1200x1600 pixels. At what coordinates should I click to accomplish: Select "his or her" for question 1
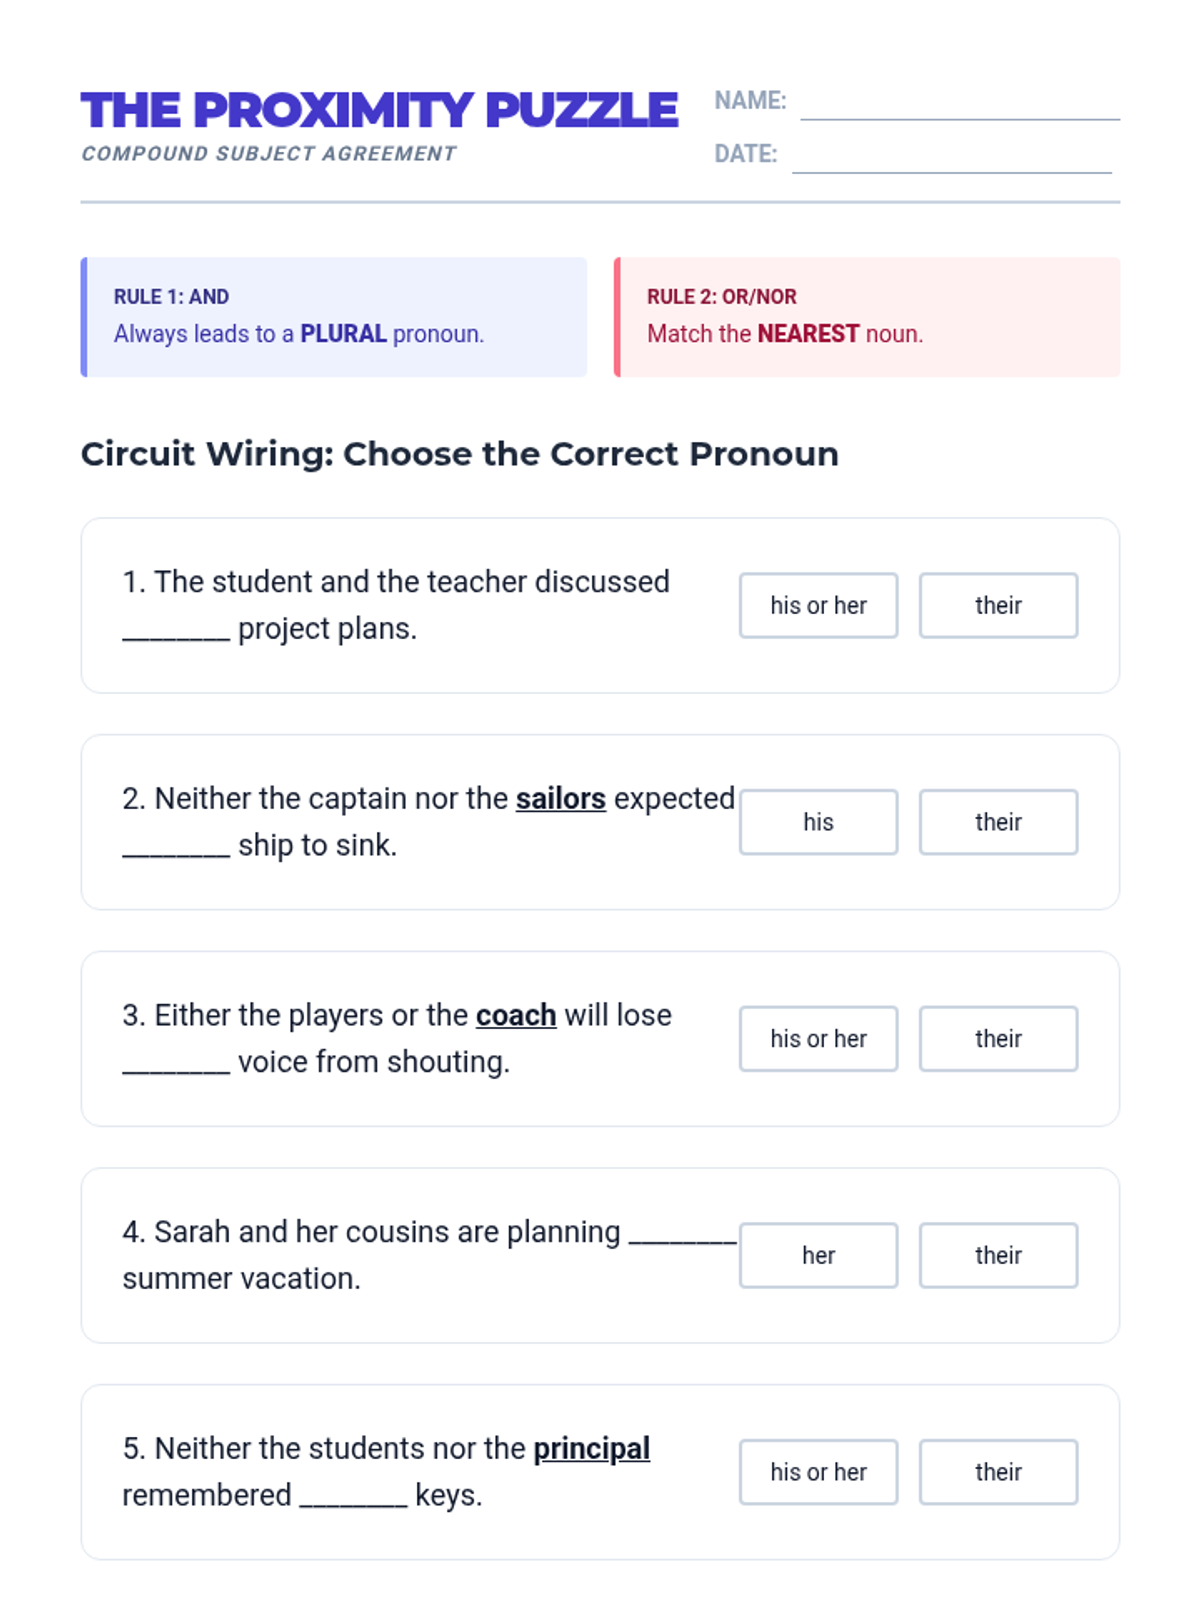(818, 605)
